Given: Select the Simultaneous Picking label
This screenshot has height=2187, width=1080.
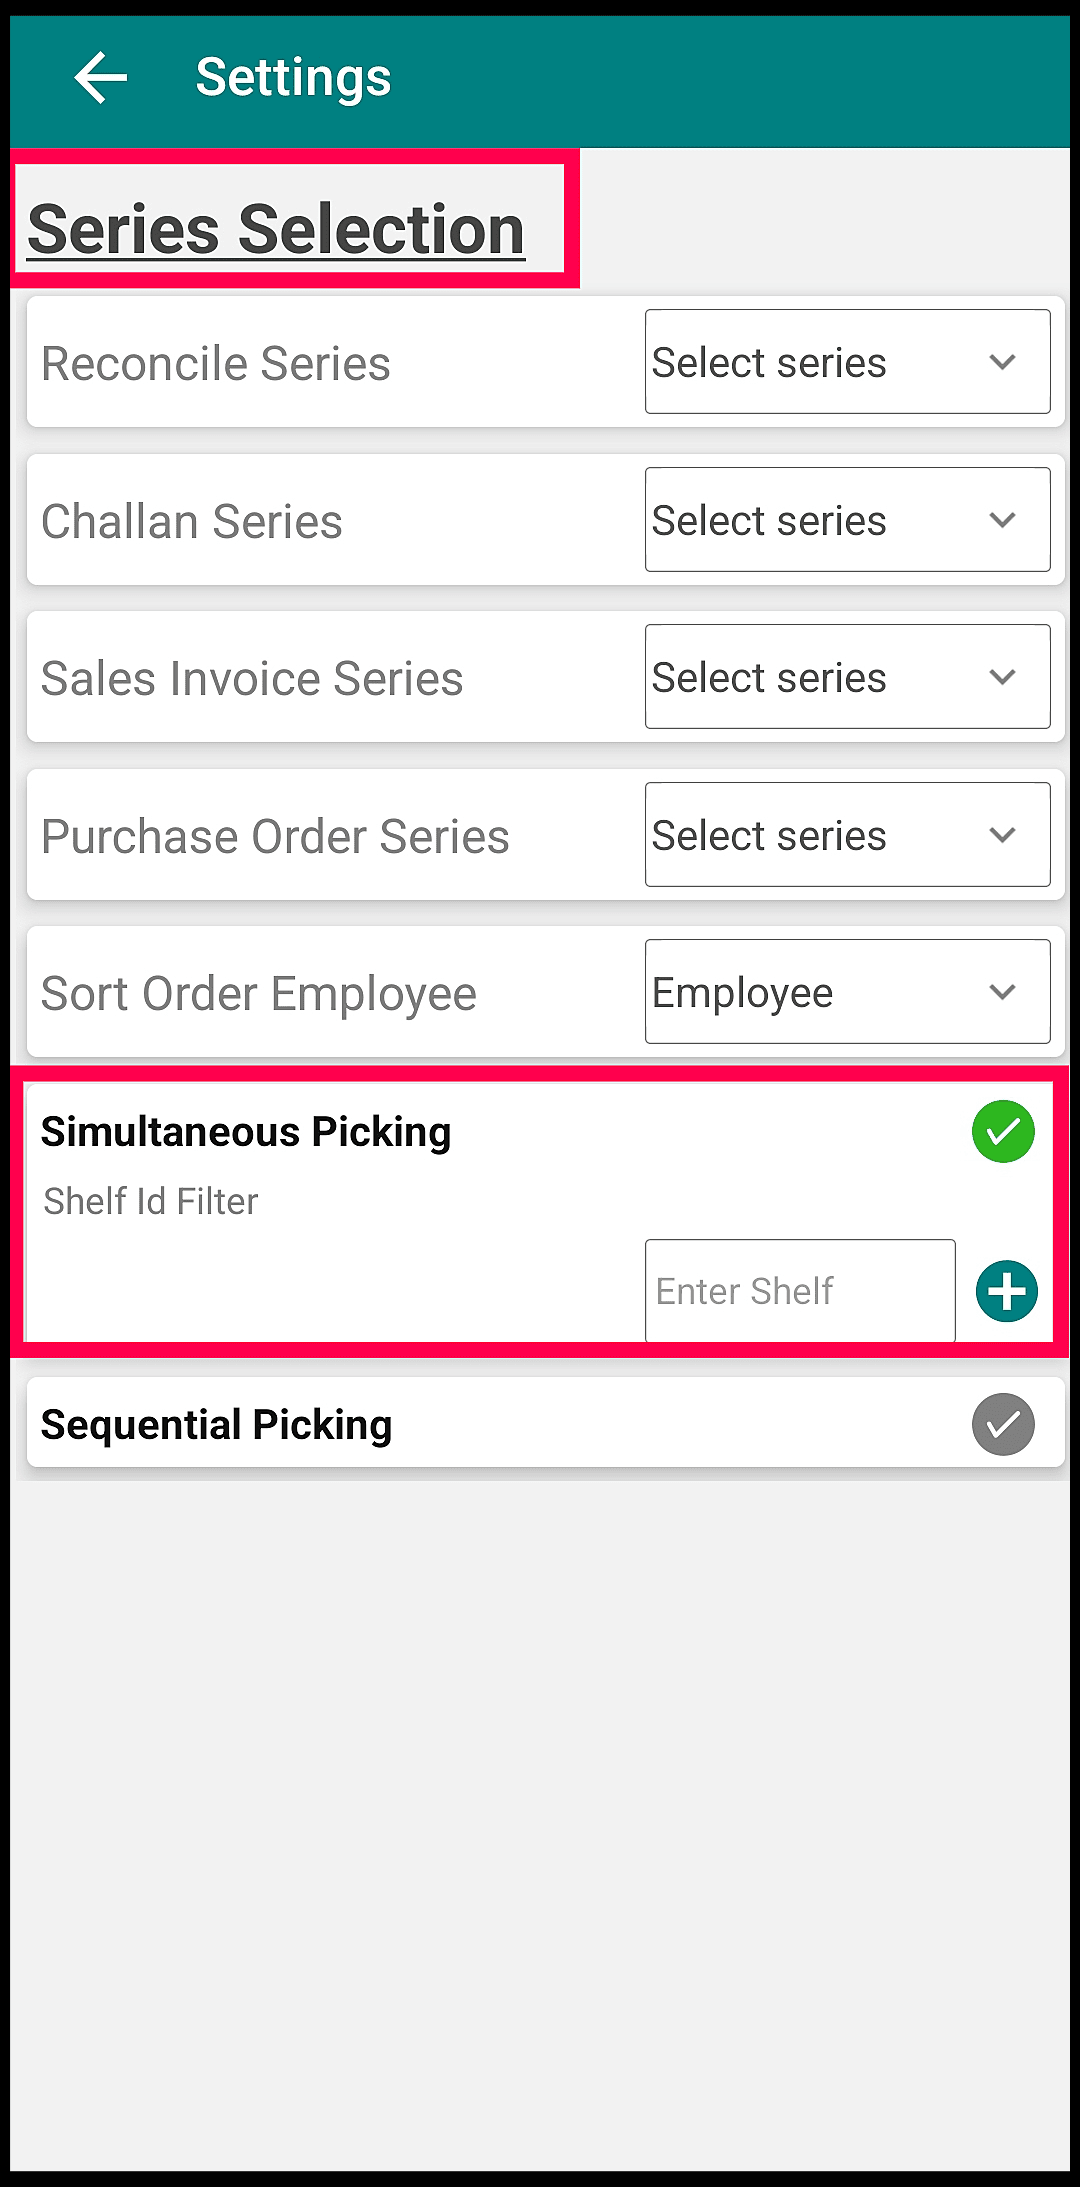Looking at the screenshot, I should click(246, 1132).
